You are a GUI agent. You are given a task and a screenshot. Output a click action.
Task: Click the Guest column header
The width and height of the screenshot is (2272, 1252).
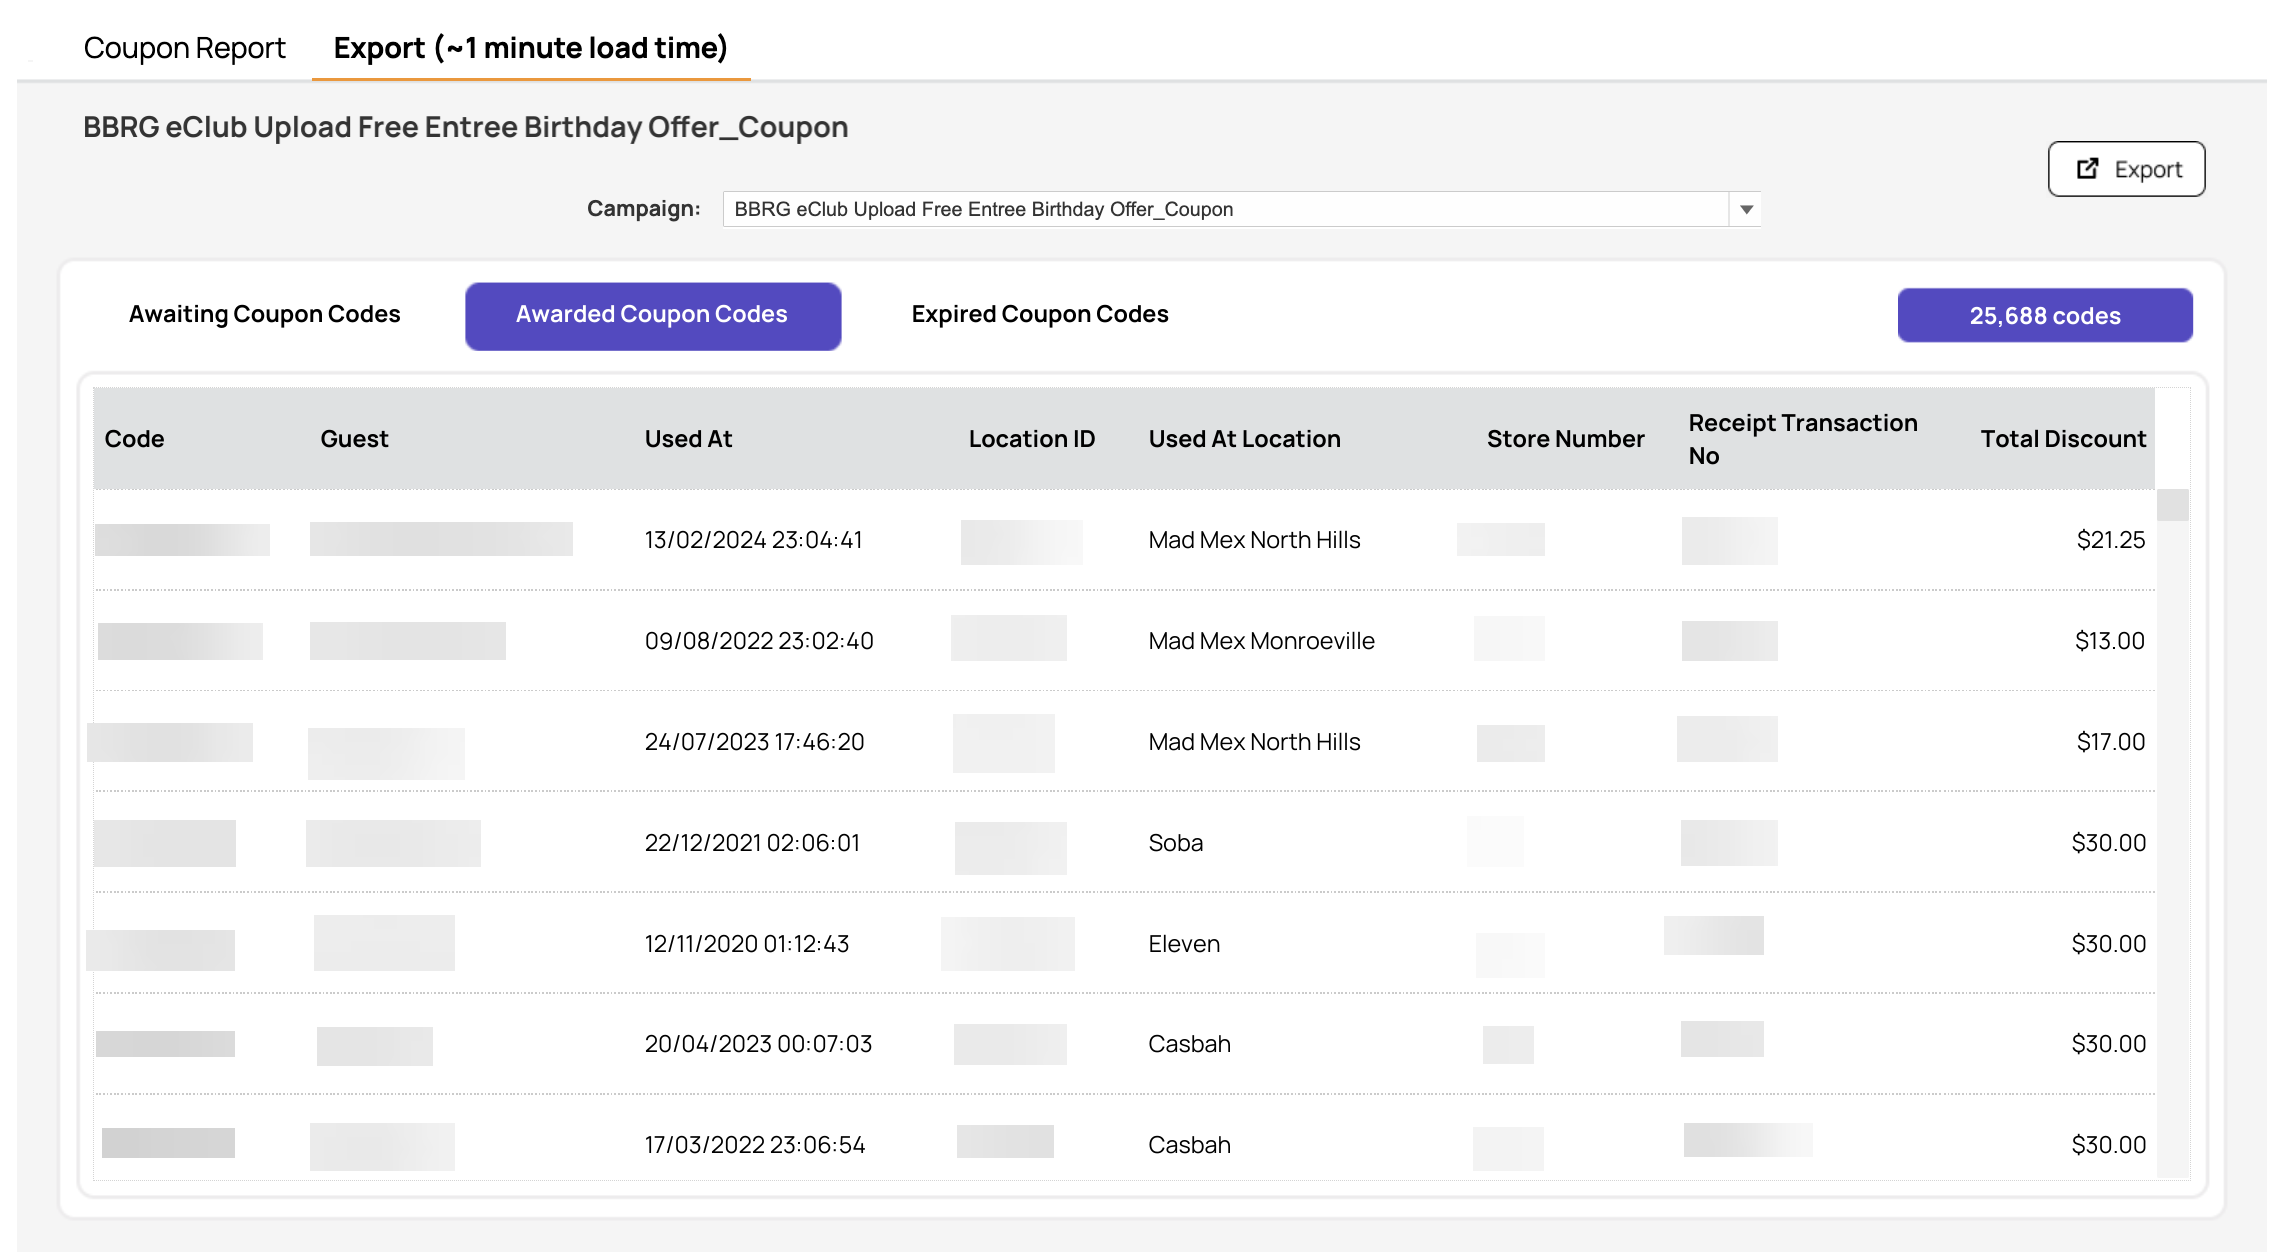click(x=354, y=439)
